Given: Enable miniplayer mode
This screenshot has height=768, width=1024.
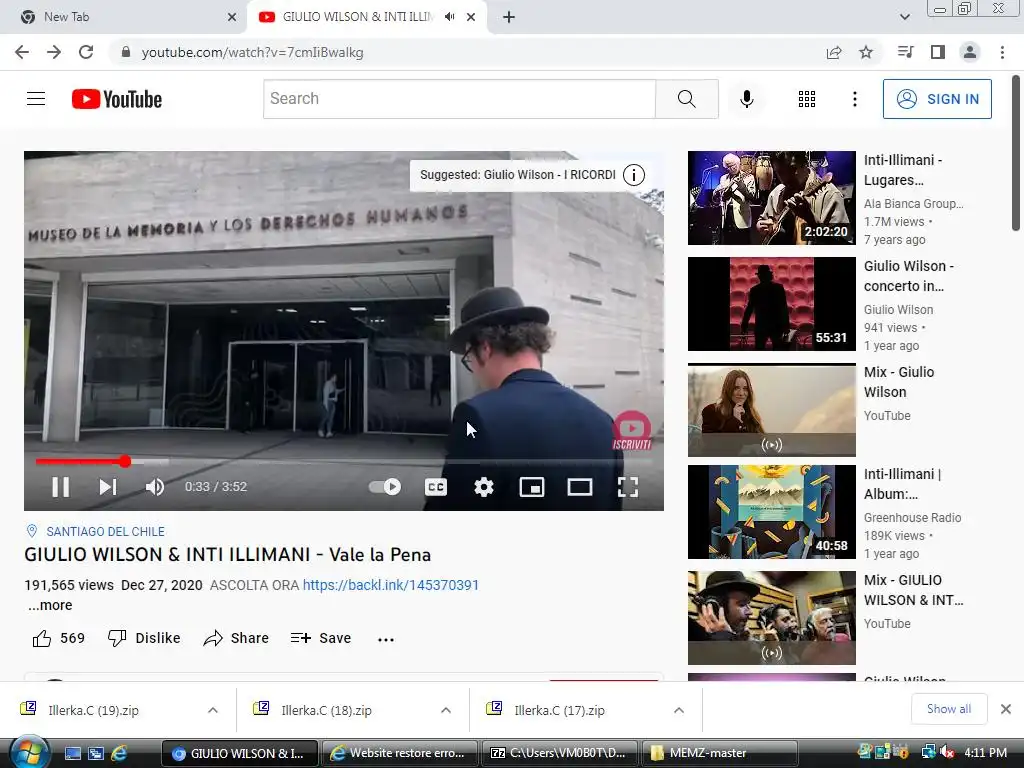Looking at the screenshot, I should click(x=532, y=487).
